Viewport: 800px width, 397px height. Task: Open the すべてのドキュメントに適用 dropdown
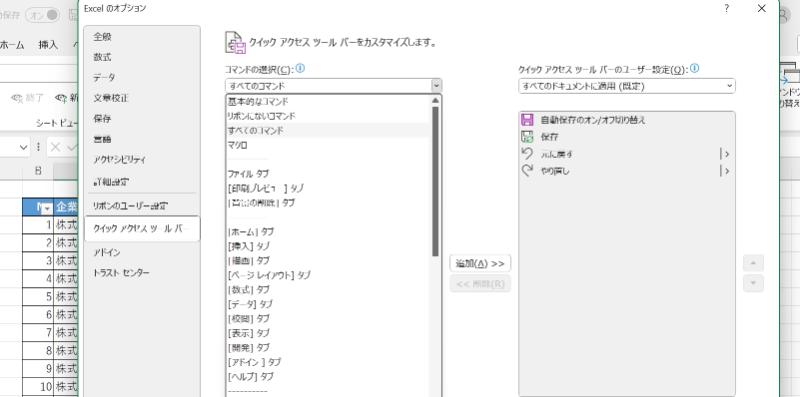tap(627, 86)
